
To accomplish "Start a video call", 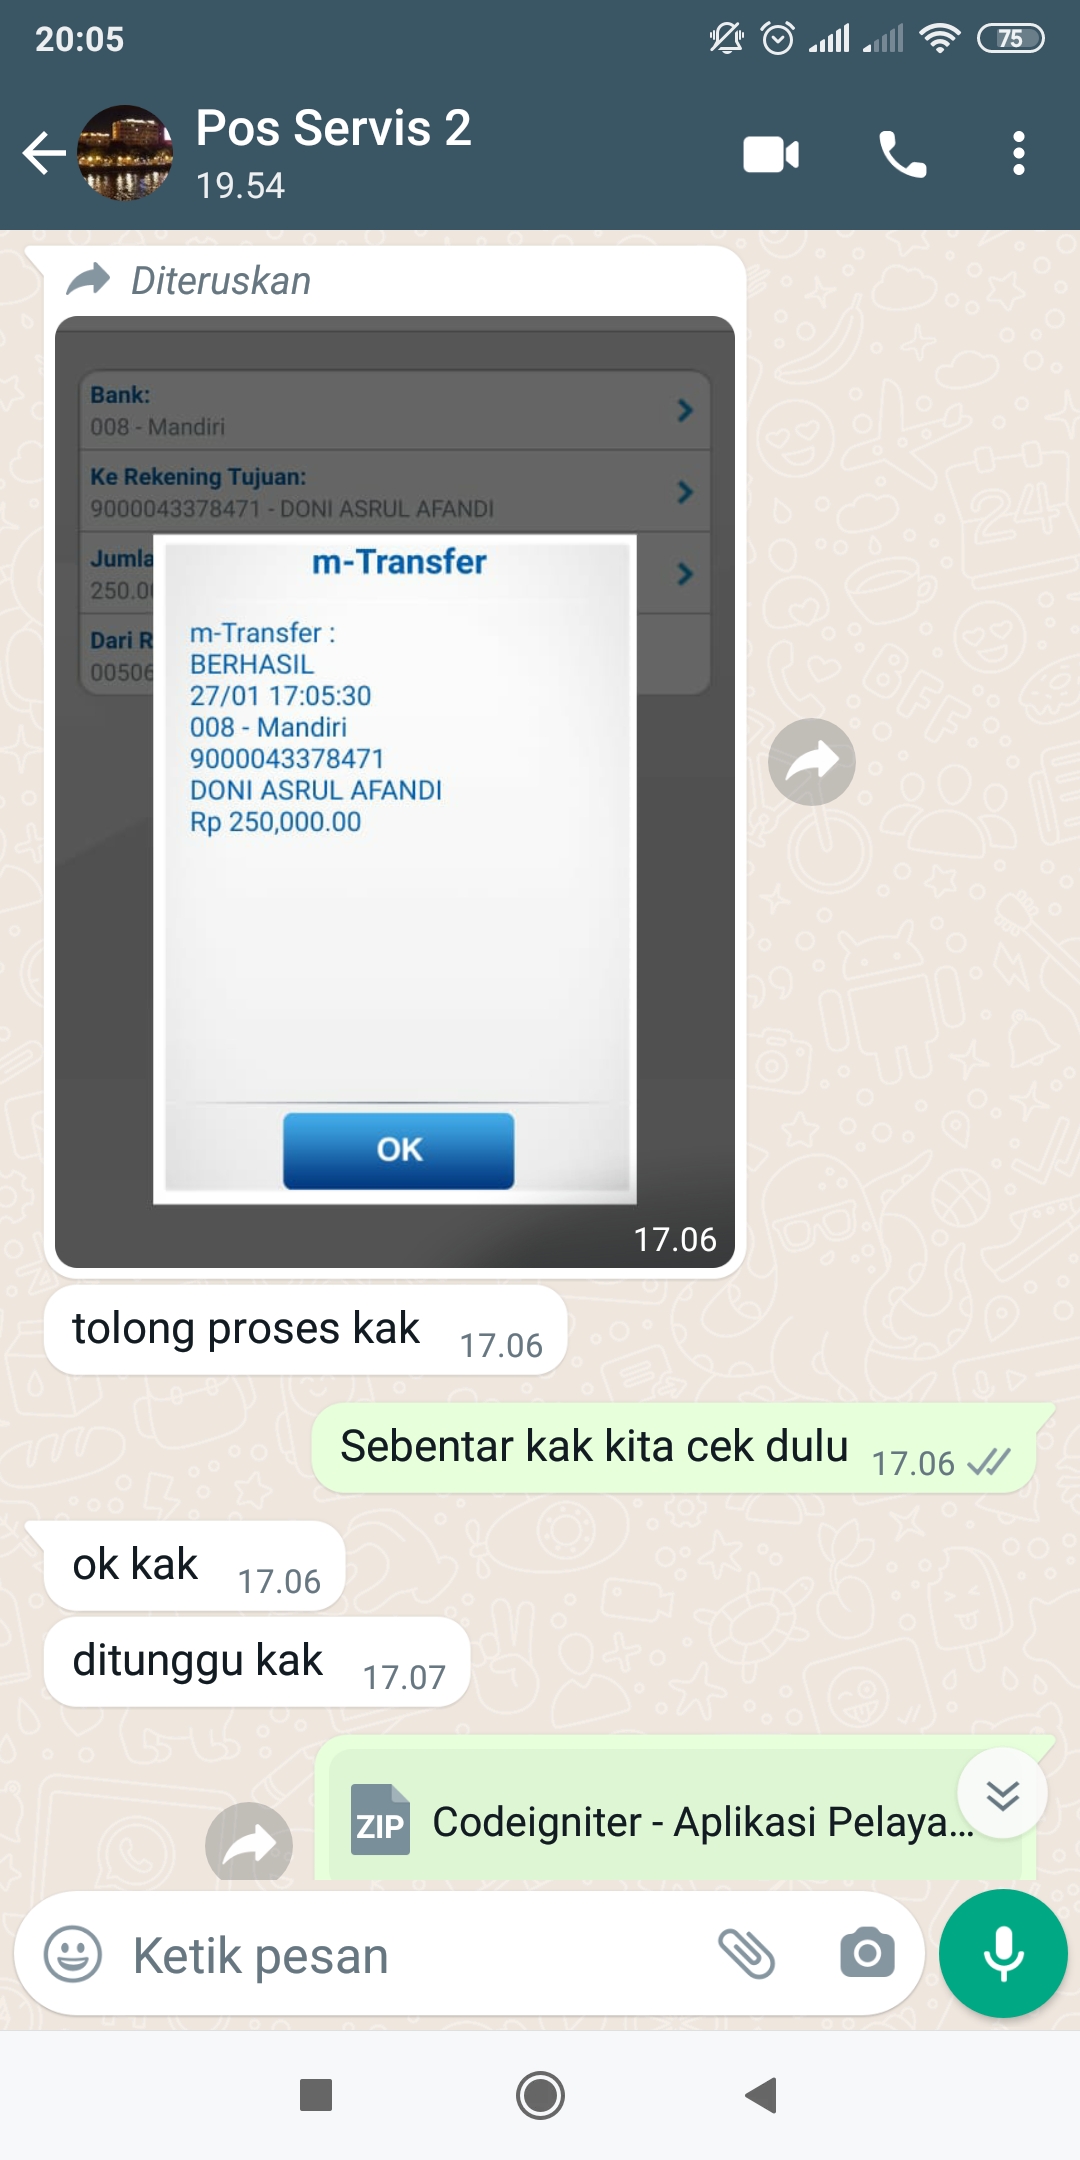I will (x=771, y=154).
